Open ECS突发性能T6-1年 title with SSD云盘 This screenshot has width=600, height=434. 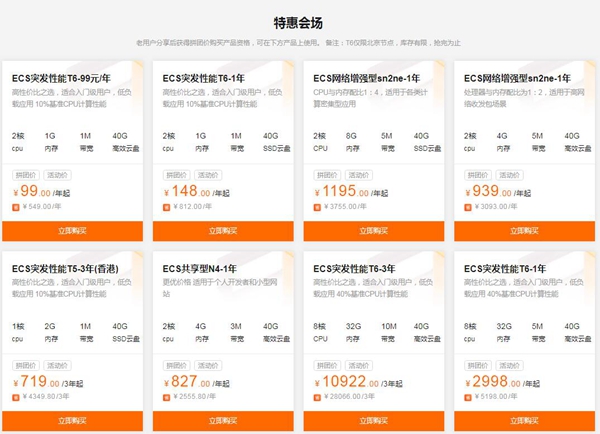coord(204,78)
